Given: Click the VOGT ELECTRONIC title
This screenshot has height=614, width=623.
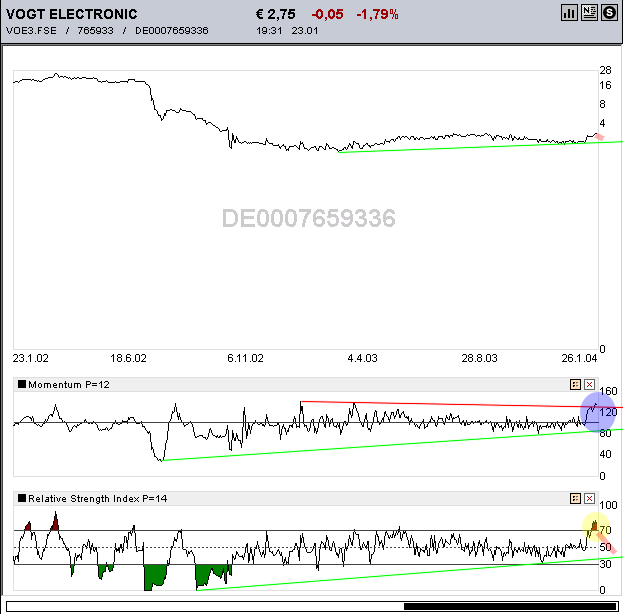Looking at the screenshot, I should coord(72,14).
